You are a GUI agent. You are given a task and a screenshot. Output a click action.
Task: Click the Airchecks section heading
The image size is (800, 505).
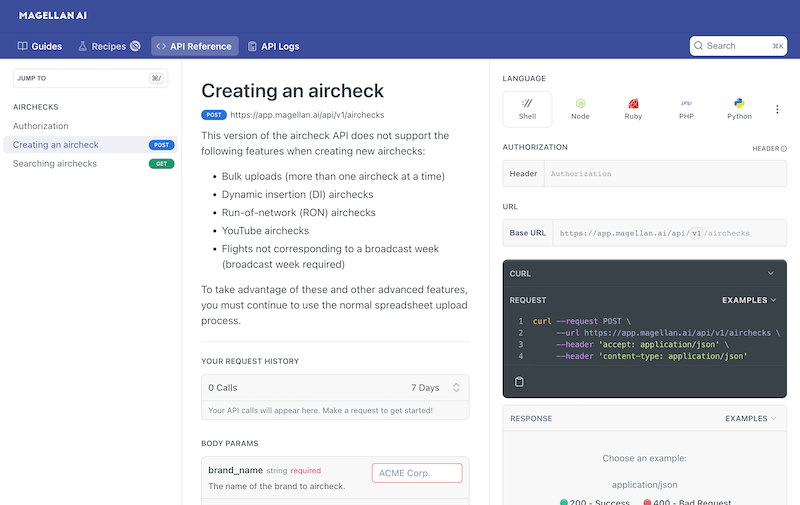pos(36,107)
